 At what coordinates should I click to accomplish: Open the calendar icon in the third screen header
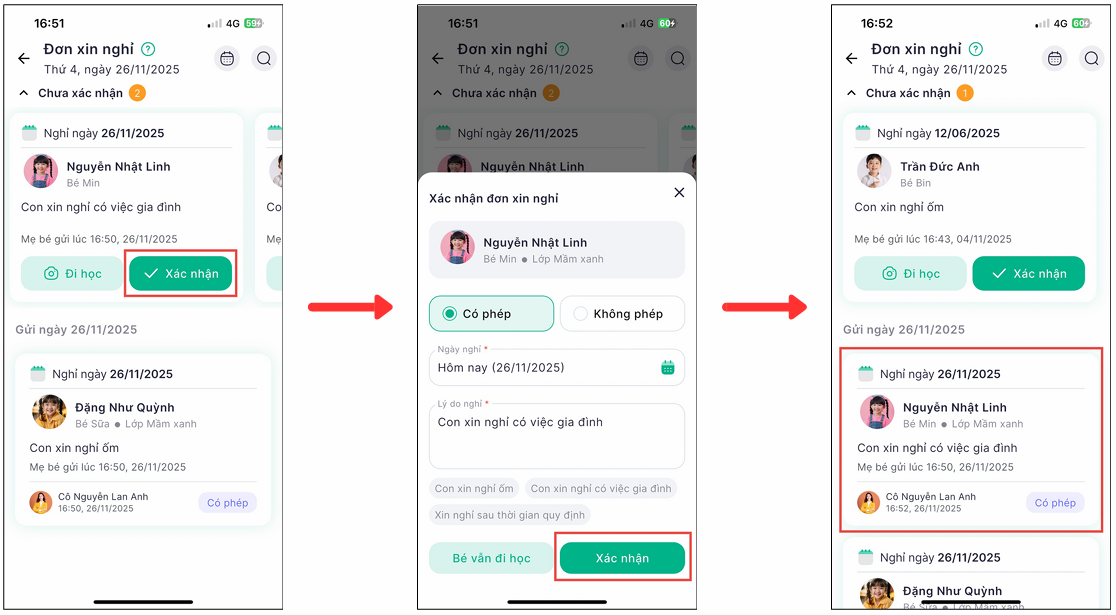coord(1055,58)
